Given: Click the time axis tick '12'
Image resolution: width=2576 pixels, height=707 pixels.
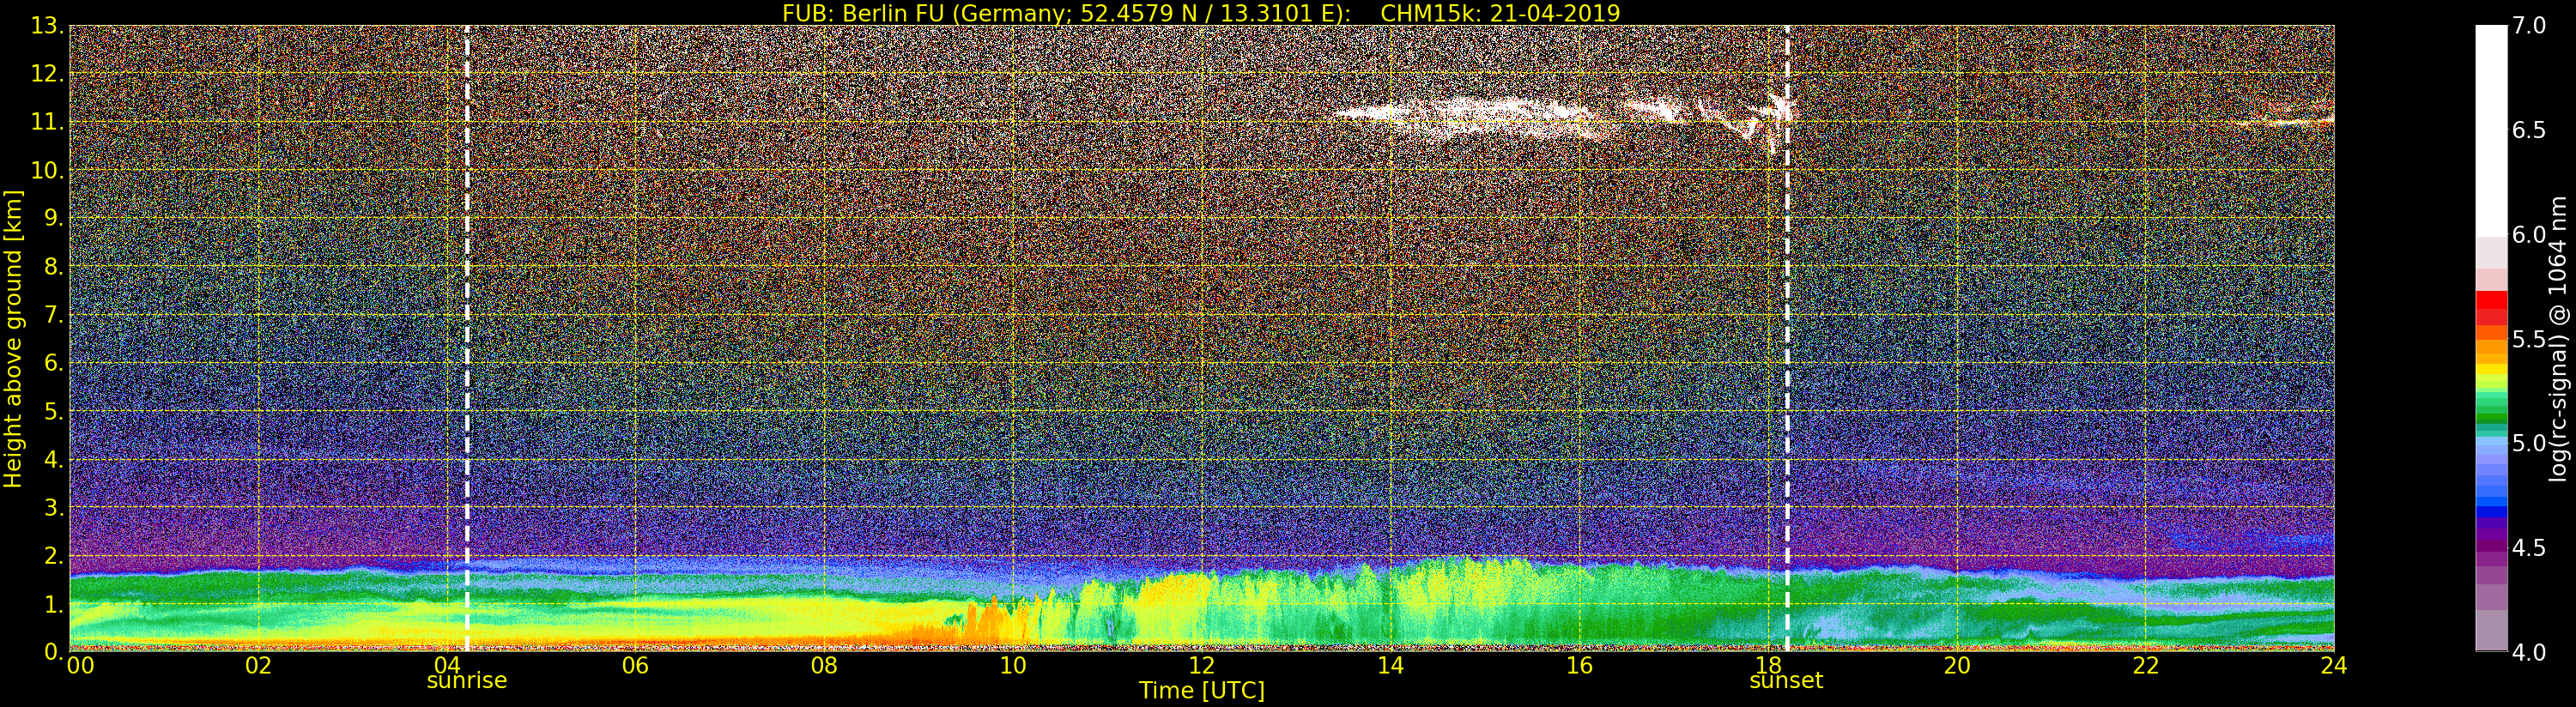Looking at the screenshot, I should (x=1201, y=666).
